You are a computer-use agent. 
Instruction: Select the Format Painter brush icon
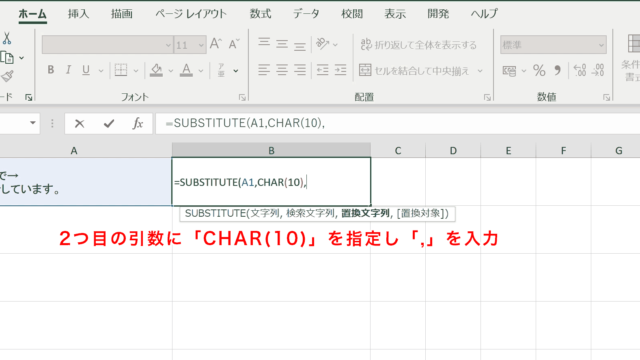(x=7, y=76)
